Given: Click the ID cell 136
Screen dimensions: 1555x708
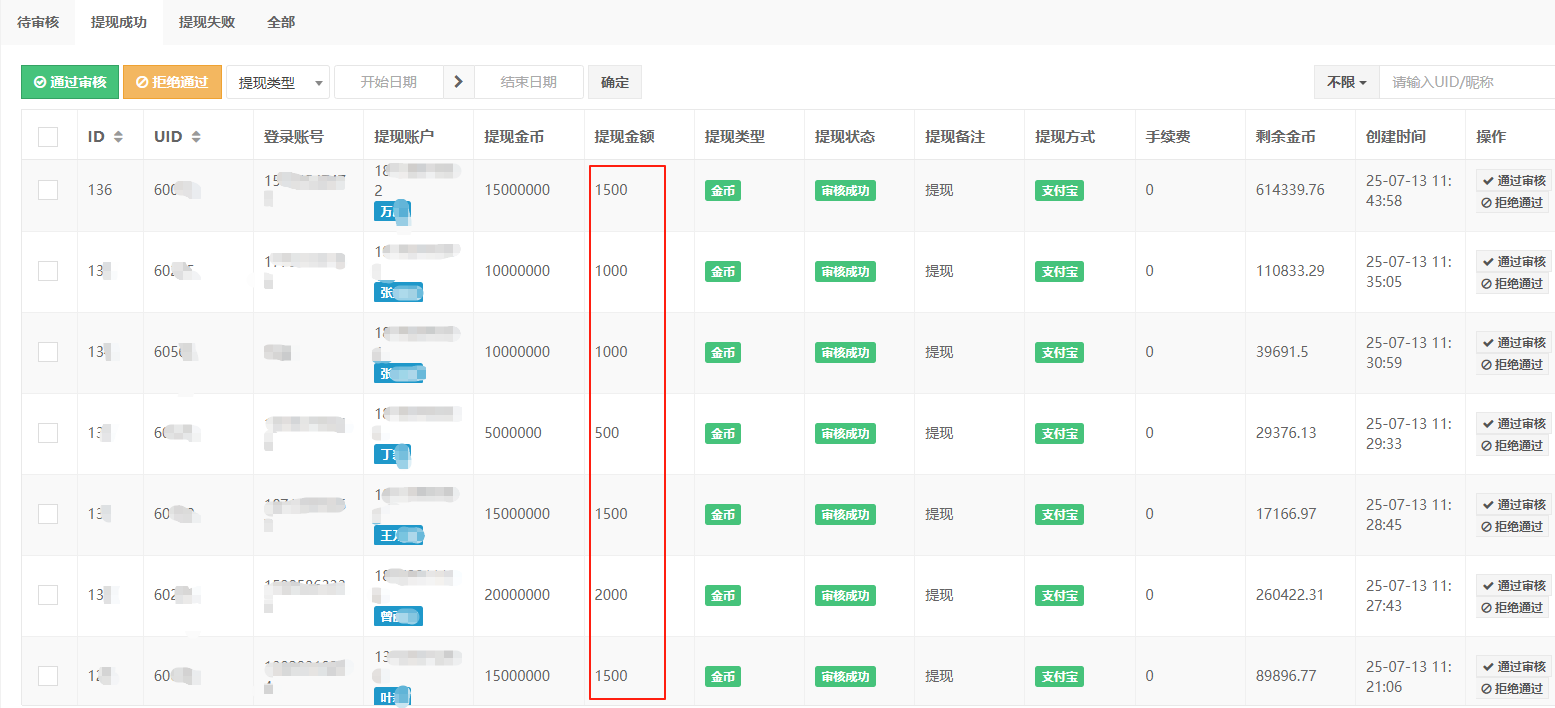Looking at the screenshot, I should coord(100,189).
